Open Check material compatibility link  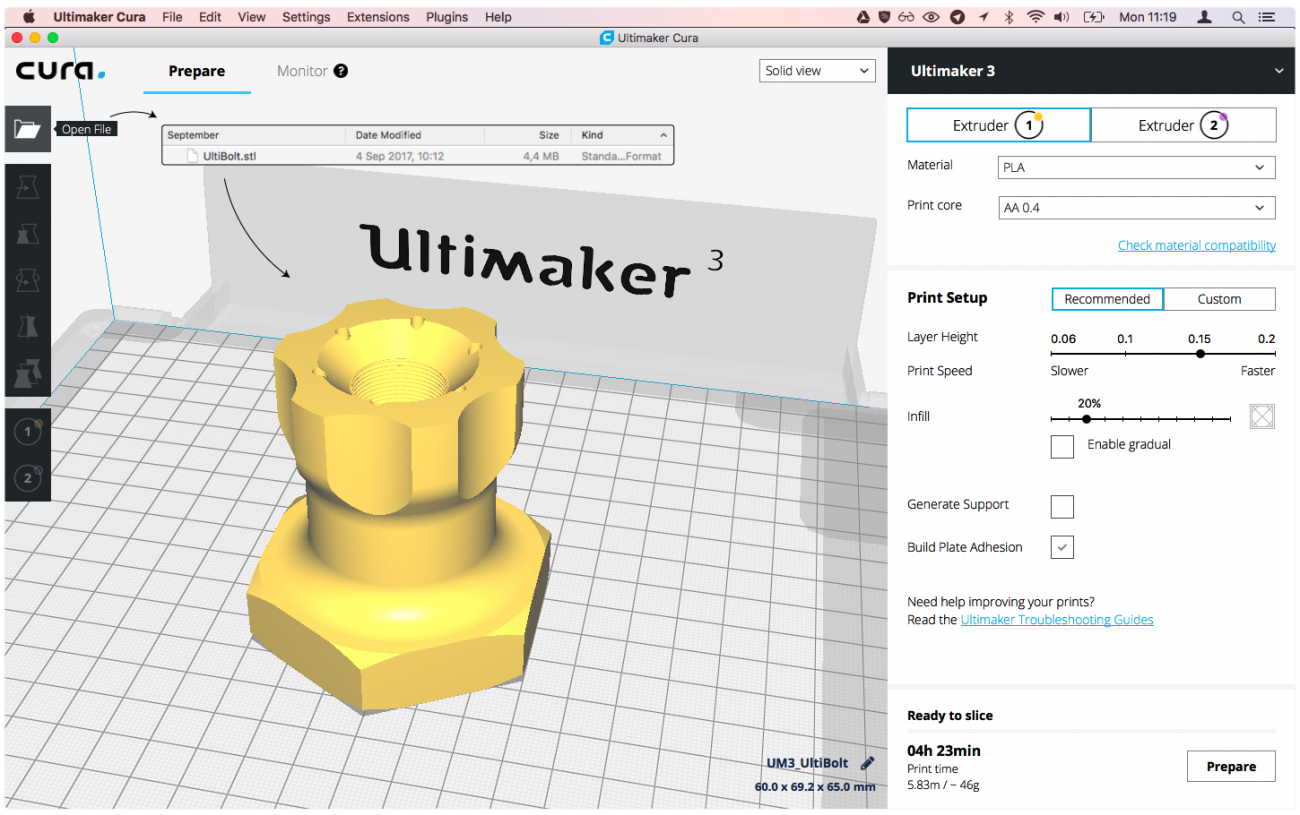1197,245
